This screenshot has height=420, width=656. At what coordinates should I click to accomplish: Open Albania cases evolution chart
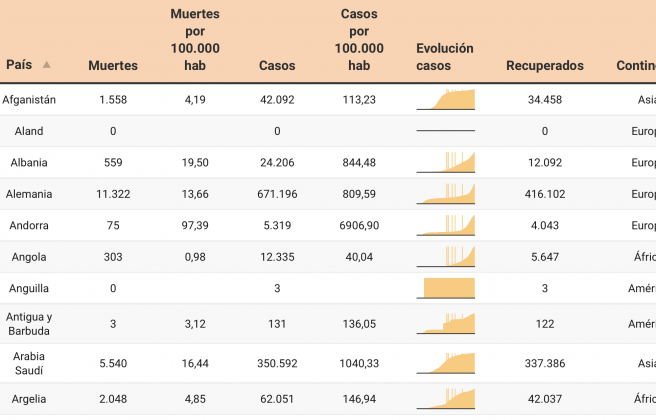(445, 162)
